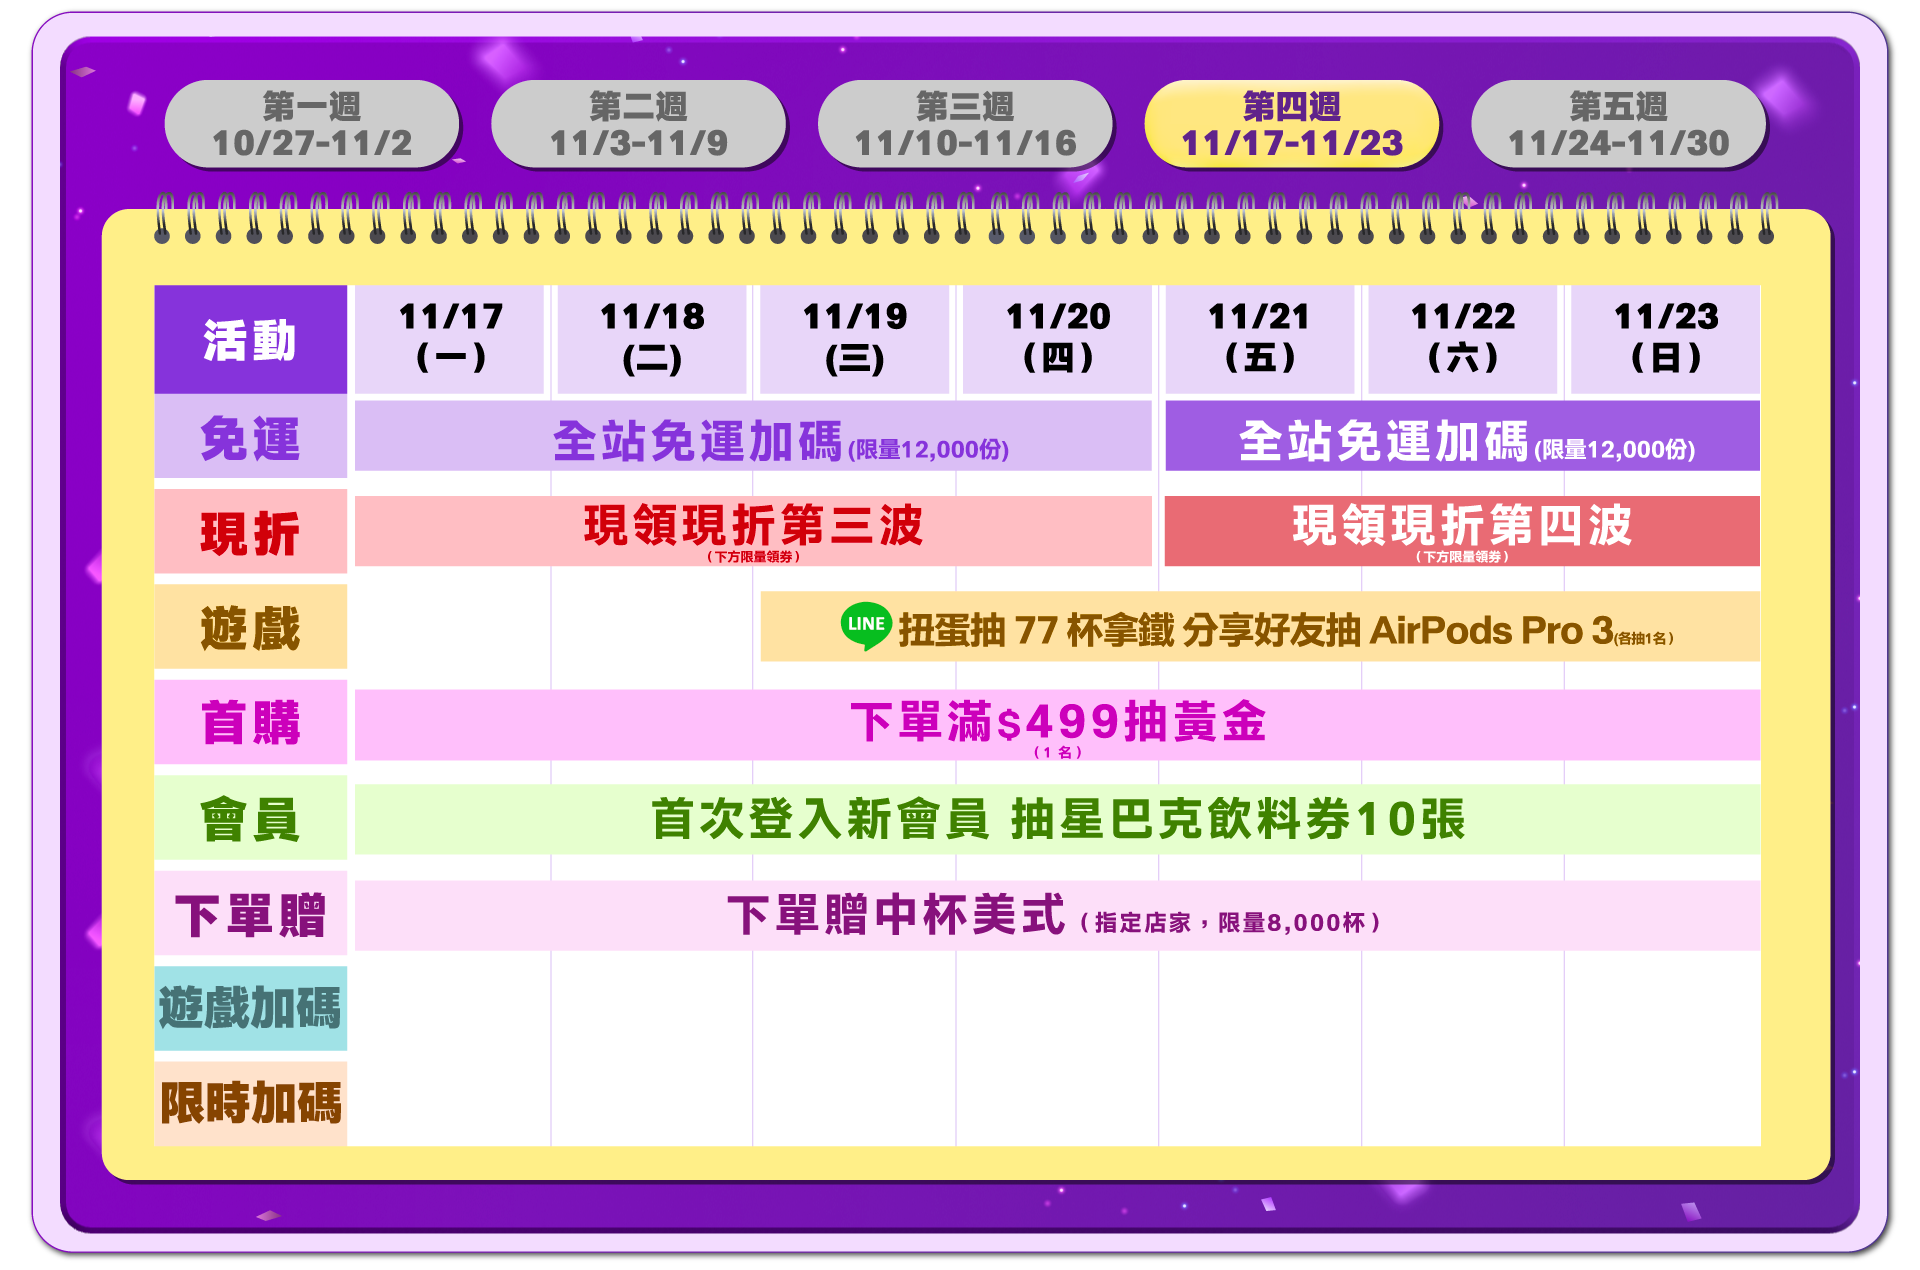The image size is (1920, 1270).
Task: Select the 遊戲加碼 teal row label
Action: tap(250, 1007)
